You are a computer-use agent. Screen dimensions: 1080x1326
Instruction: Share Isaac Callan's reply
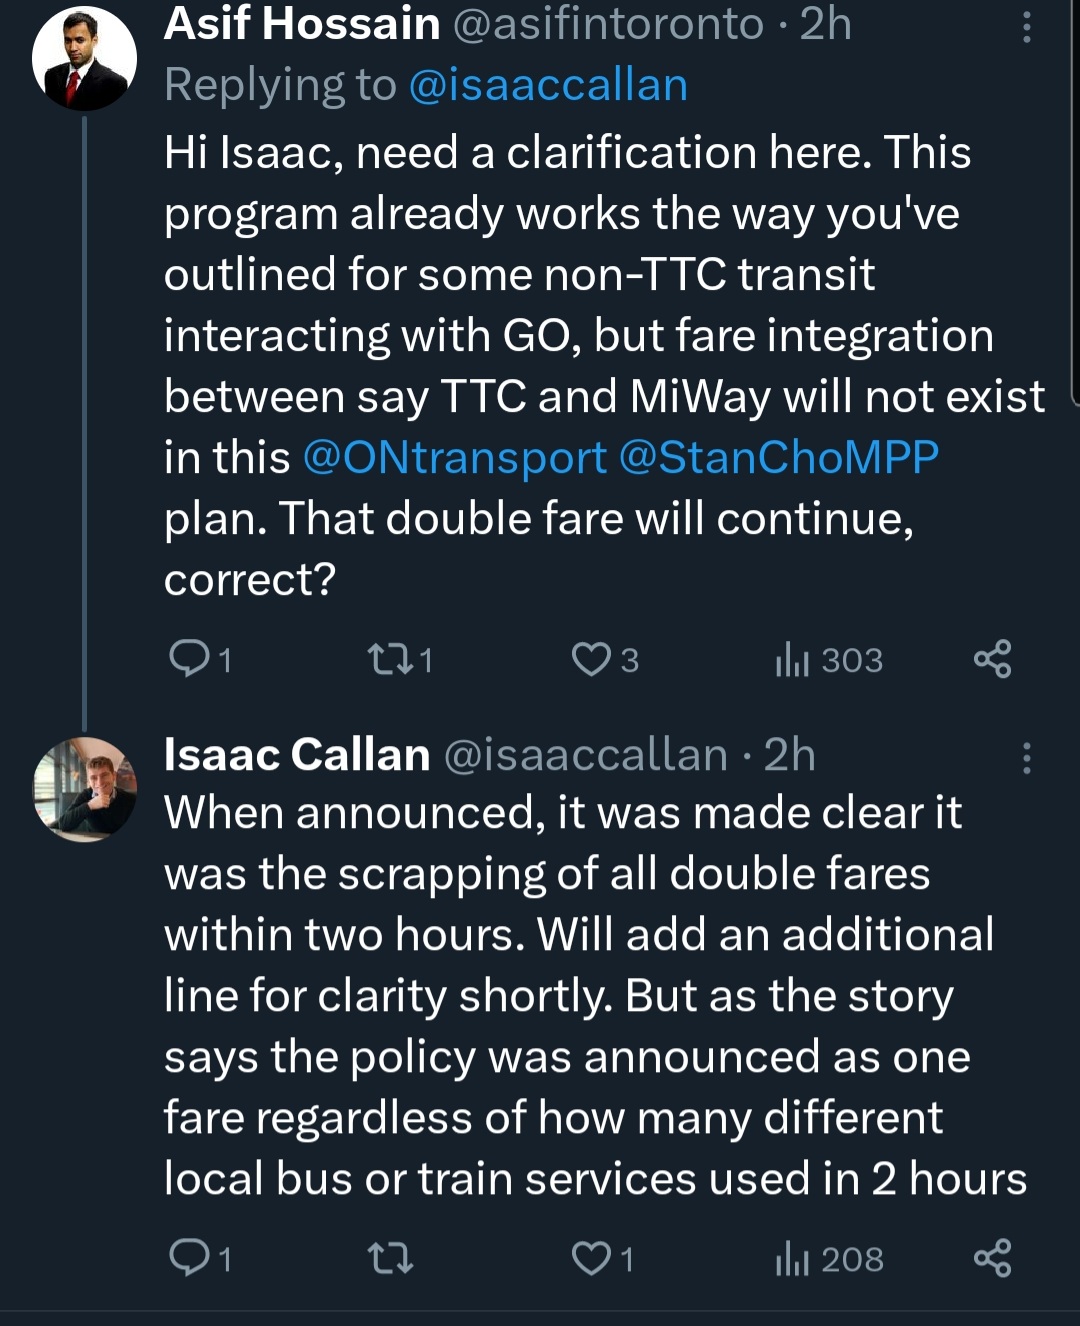(992, 1258)
